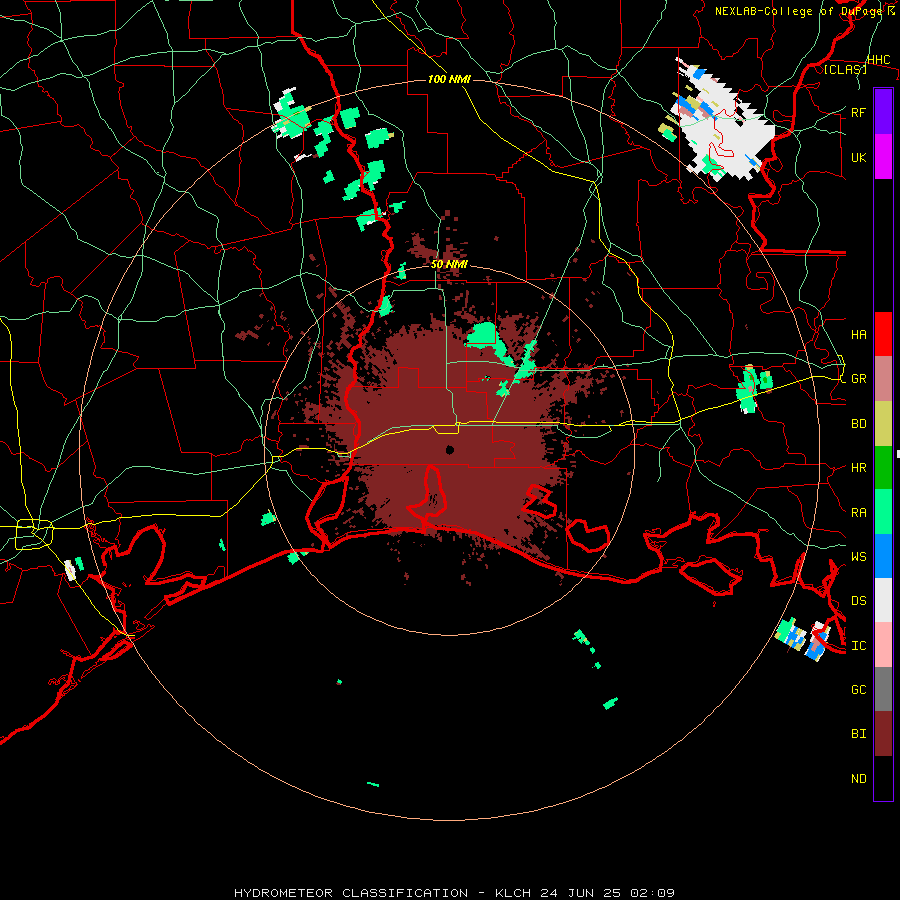Image resolution: width=900 pixels, height=900 pixels.
Task: Click the purple RF legend color swatch
Action: pos(883,112)
